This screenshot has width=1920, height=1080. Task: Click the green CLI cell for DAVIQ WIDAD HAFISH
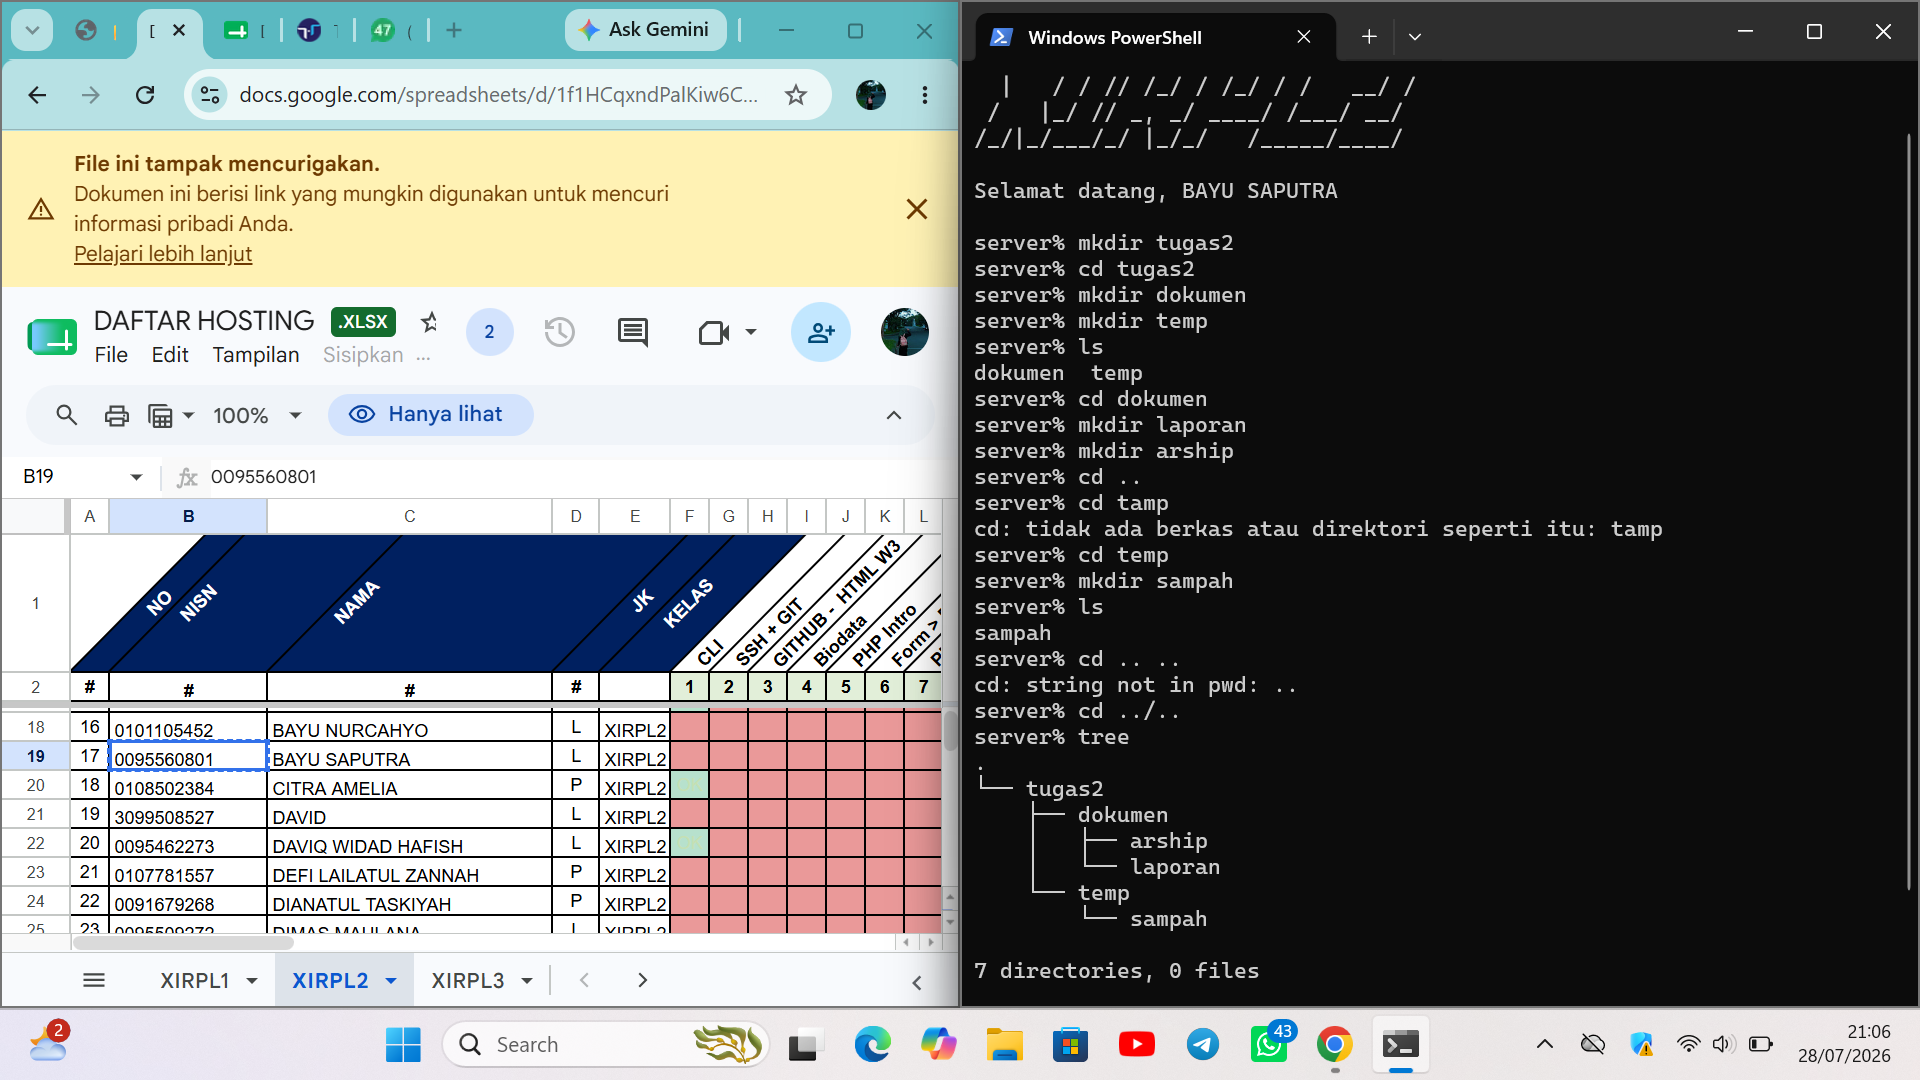[x=689, y=844]
